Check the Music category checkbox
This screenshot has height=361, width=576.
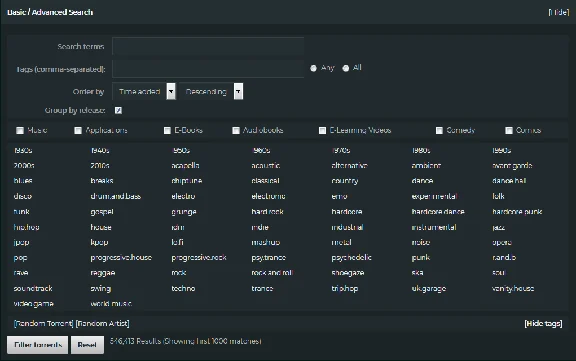tap(20, 130)
